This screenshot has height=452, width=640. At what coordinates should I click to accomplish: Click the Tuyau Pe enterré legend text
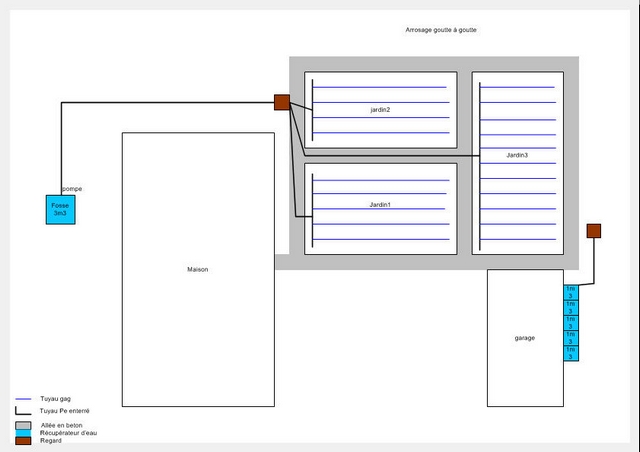tap(63, 411)
